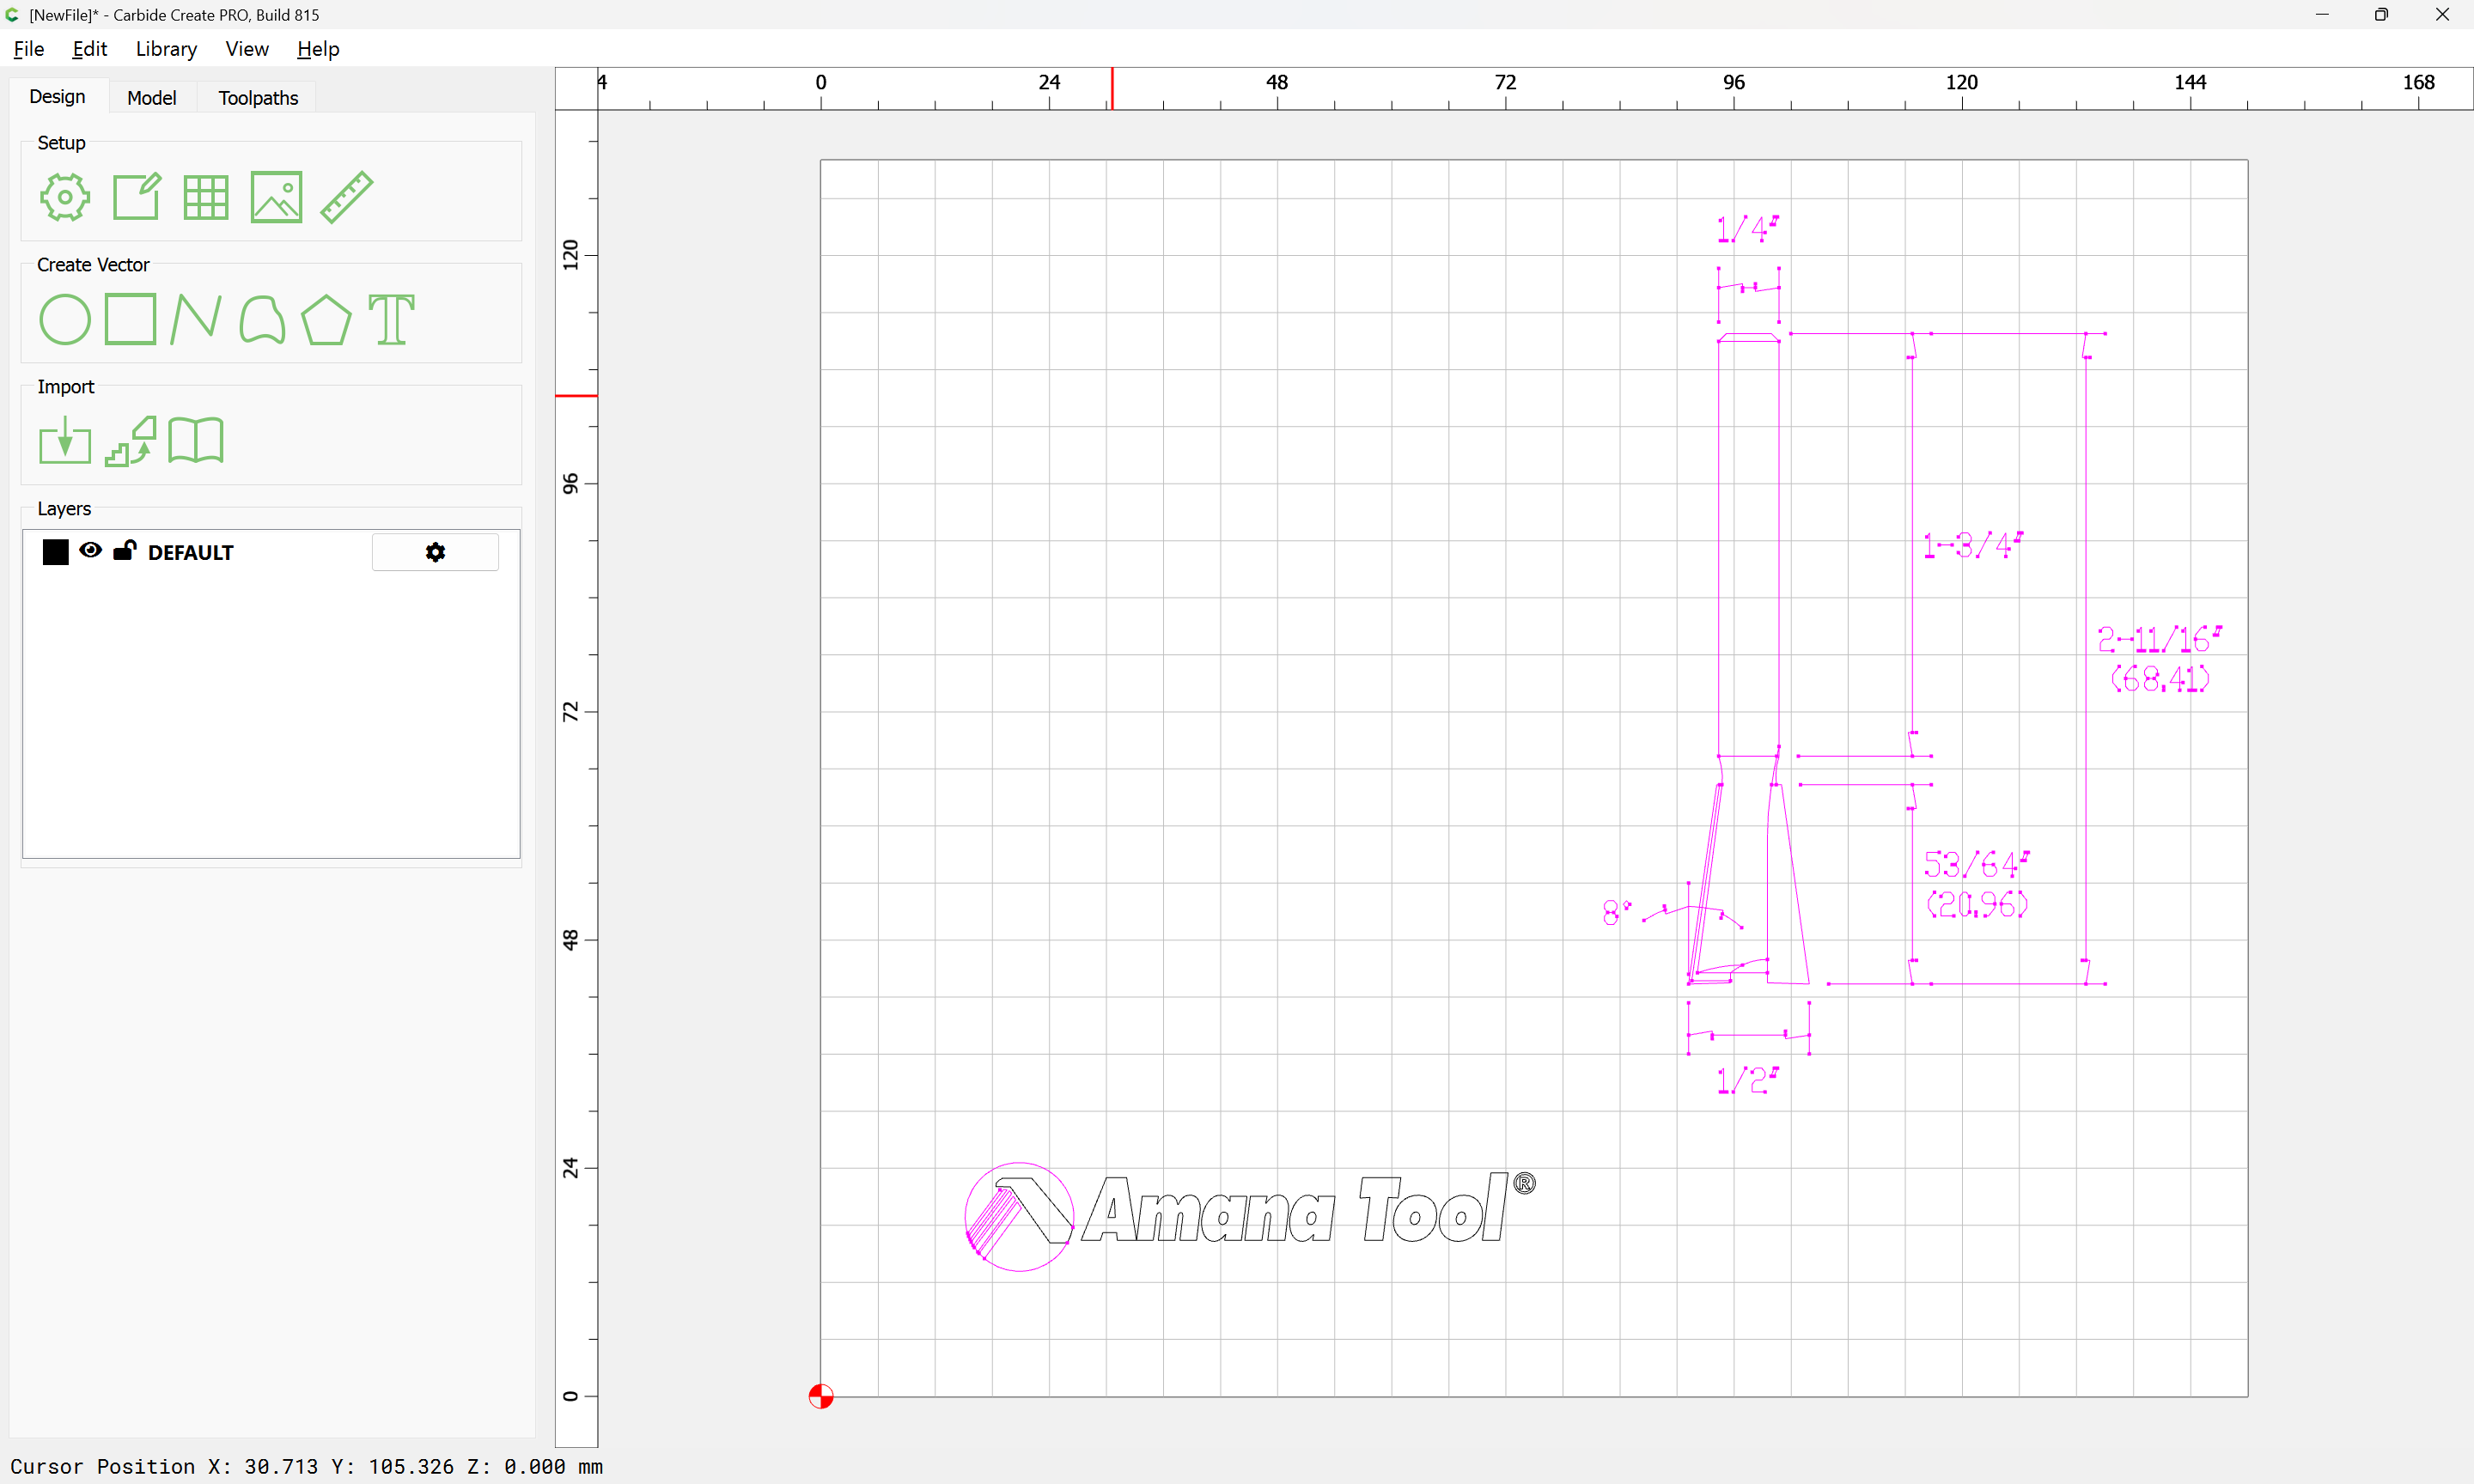Click the 1/4" dimension label at top
The height and width of the screenshot is (1484, 2474).
click(1747, 229)
